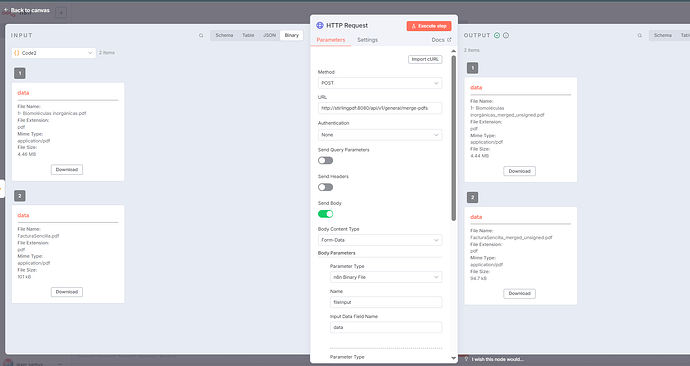The image size is (690, 366).
Task: Click input item number 2 badge
Action: (x=20, y=196)
